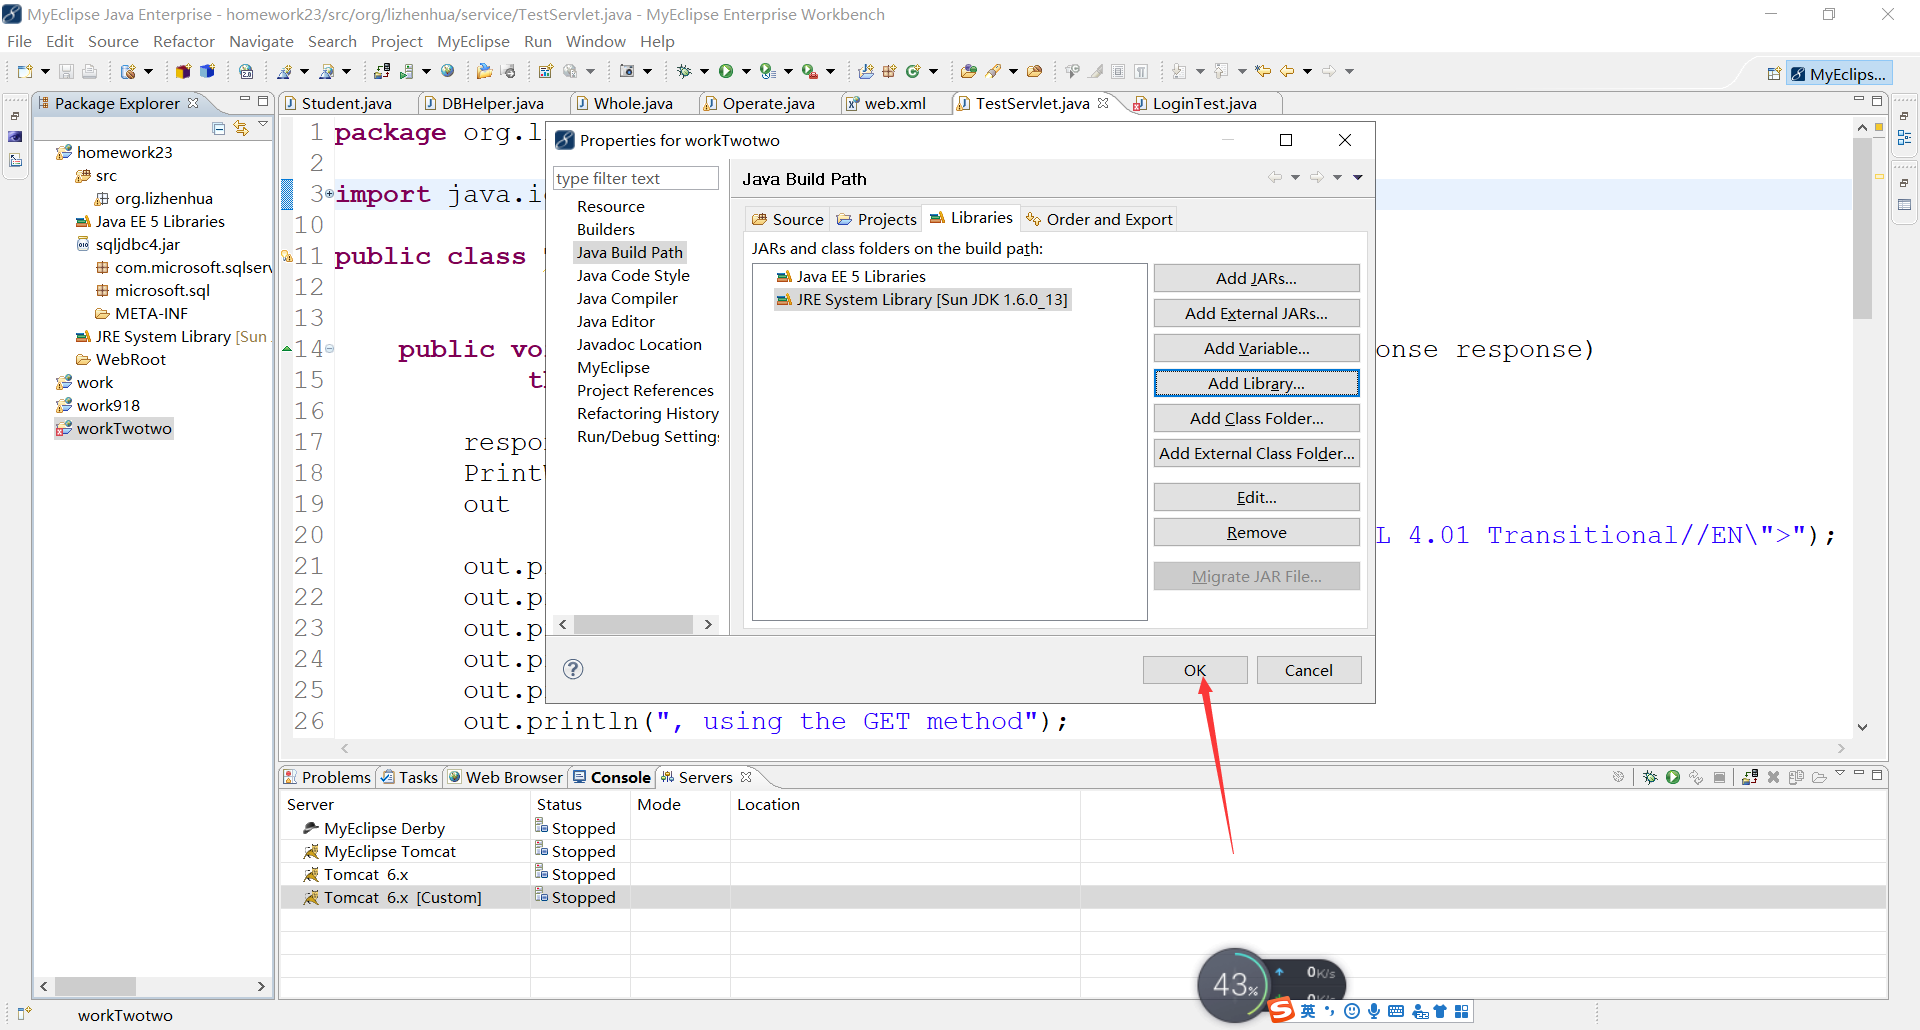Image resolution: width=1920 pixels, height=1030 pixels.
Task: Open the Run dropdown arrow in toolbar
Action: (746, 71)
